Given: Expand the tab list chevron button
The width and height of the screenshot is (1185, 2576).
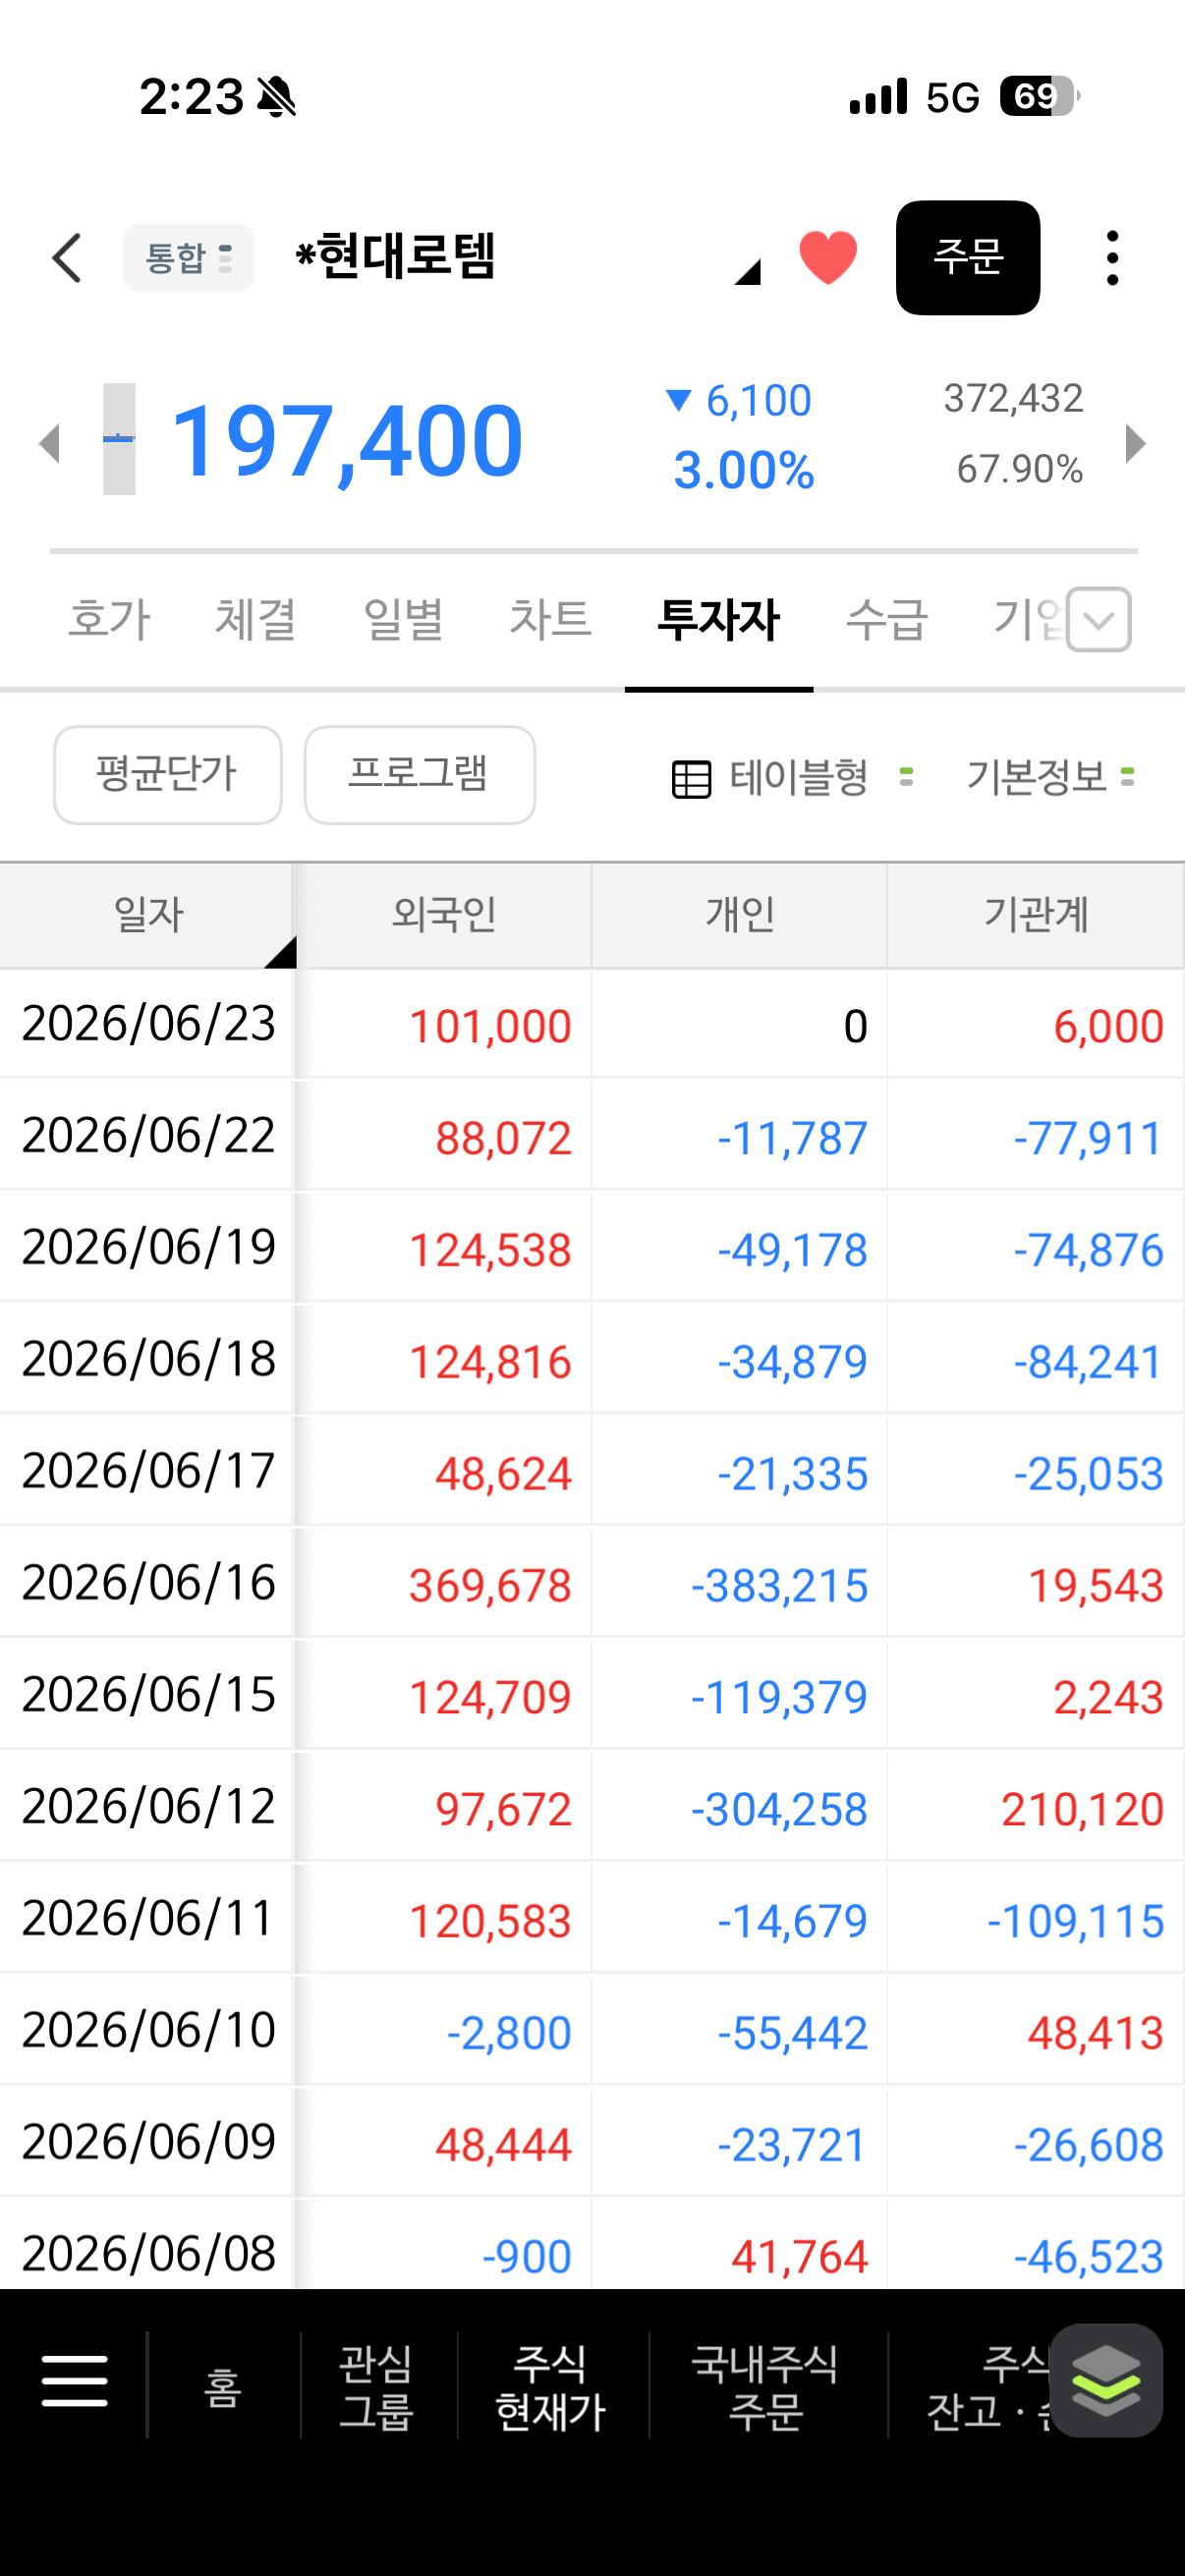Looking at the screenshot, I should pyautogui.click(x=1098, y=620).
